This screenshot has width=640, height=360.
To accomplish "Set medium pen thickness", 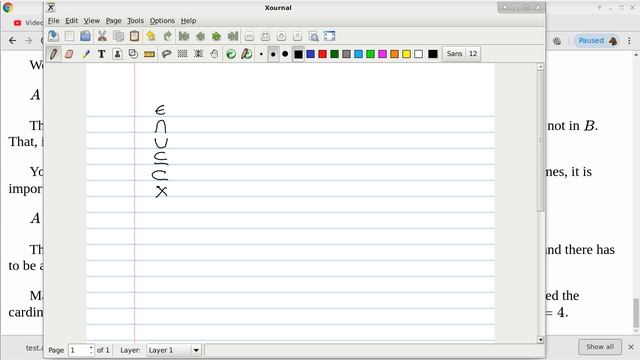I will coord(273,54).
